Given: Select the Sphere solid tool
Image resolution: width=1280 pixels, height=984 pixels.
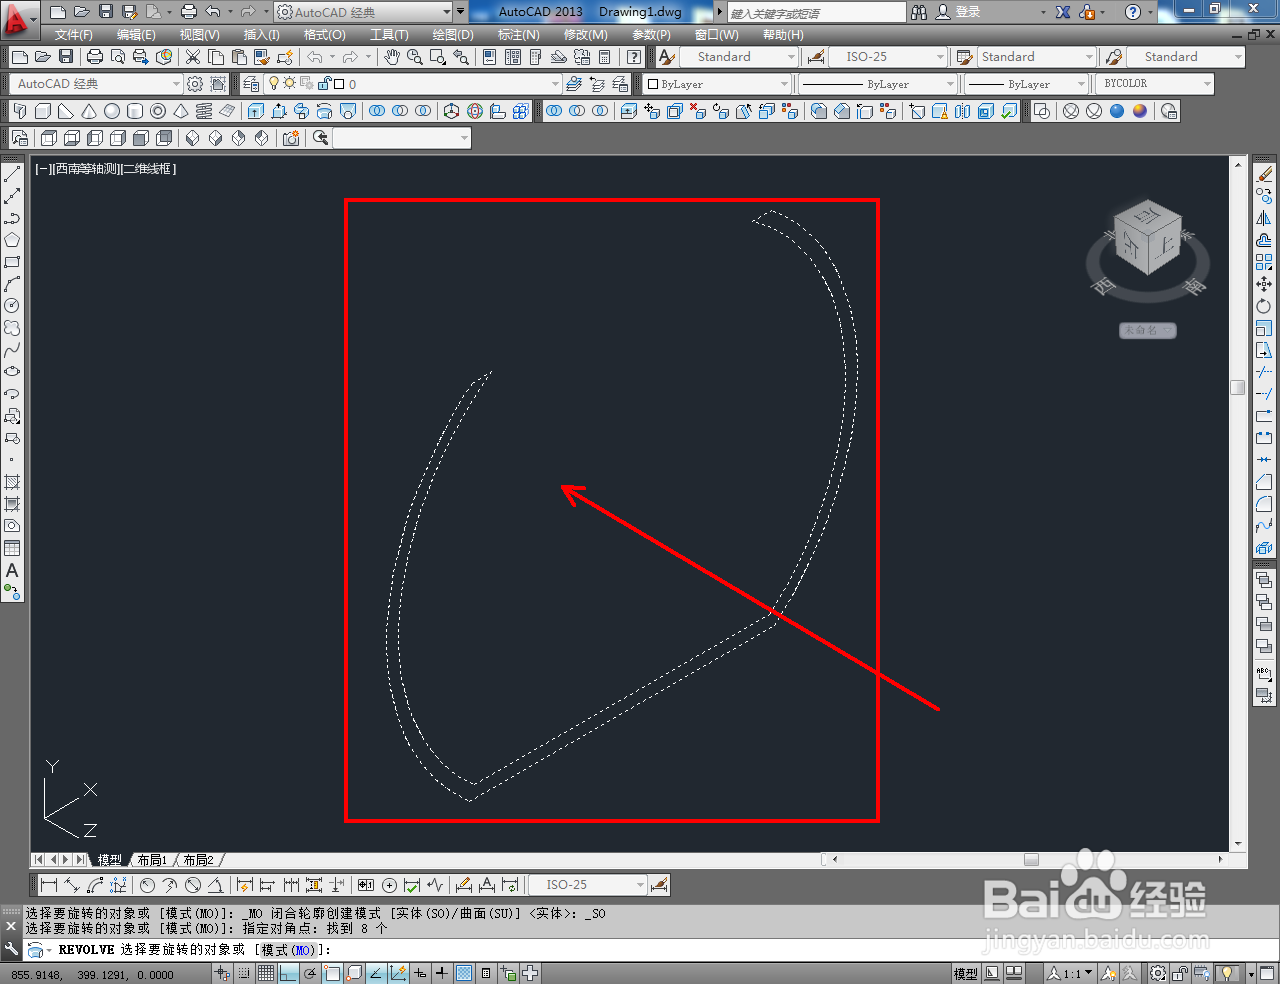Looking at the screenshot, I should tap(112, 111).
